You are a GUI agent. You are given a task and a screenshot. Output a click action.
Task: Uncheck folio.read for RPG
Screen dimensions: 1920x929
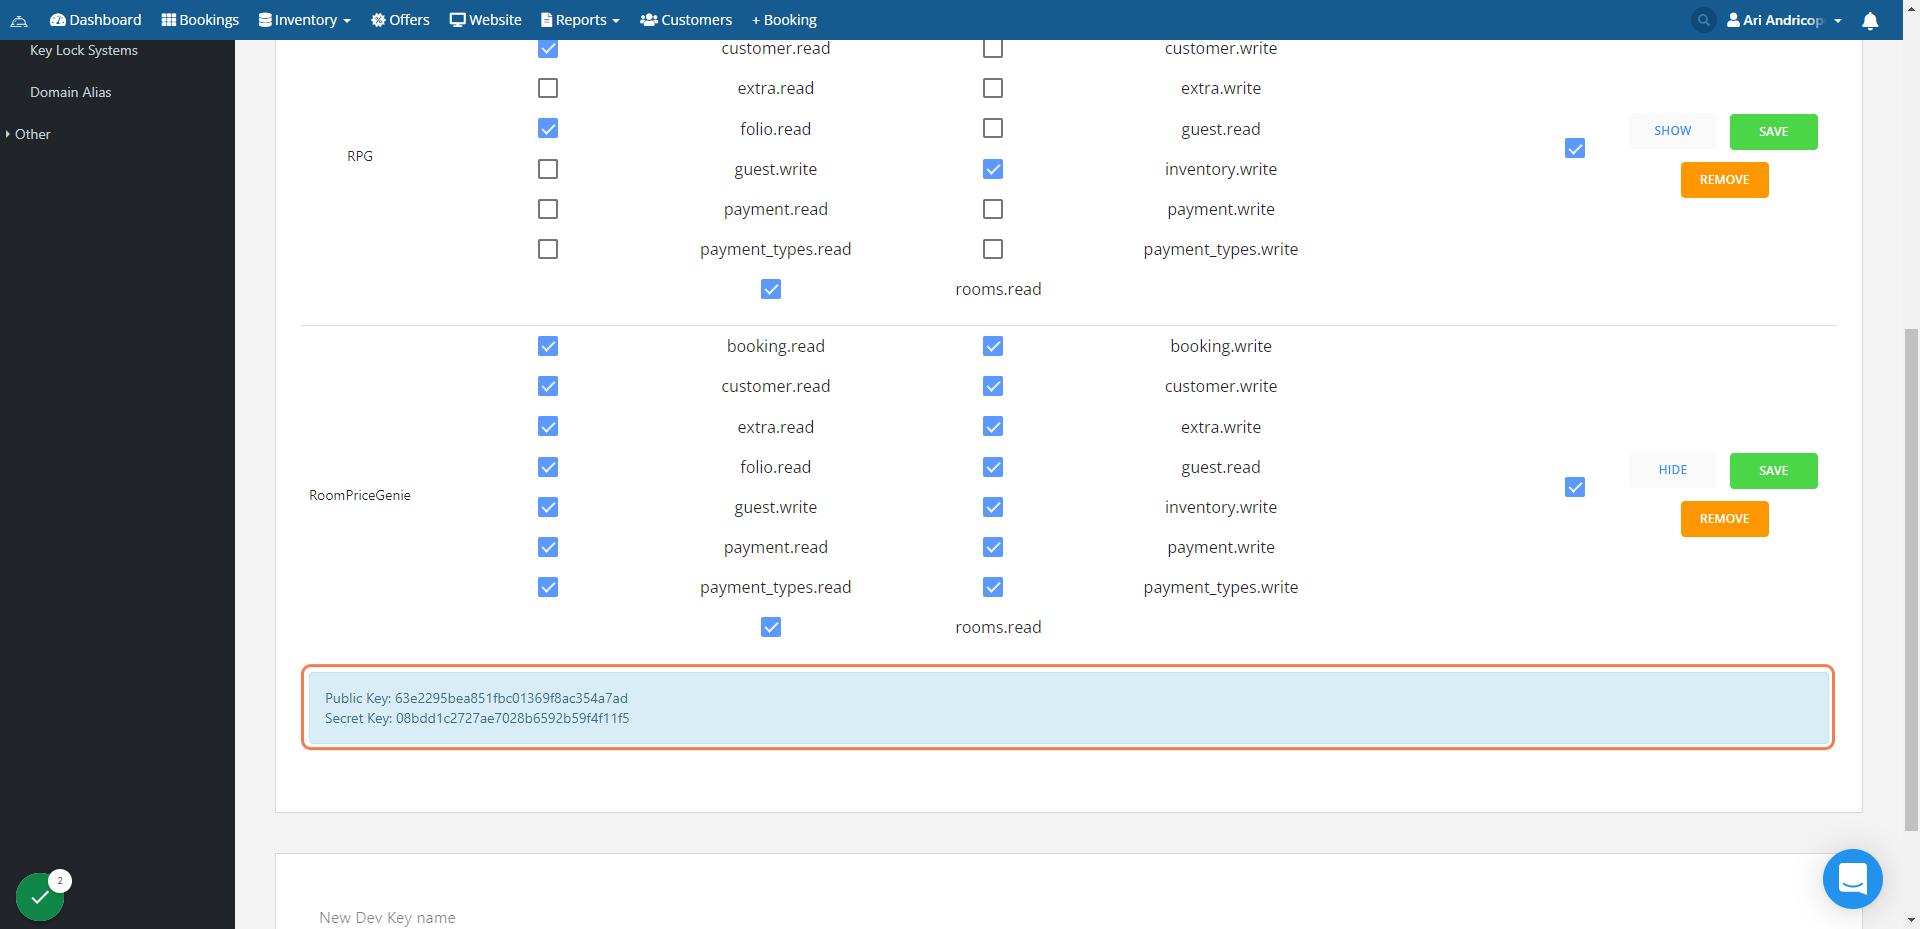pyautogui.click(x=548, y=128)
